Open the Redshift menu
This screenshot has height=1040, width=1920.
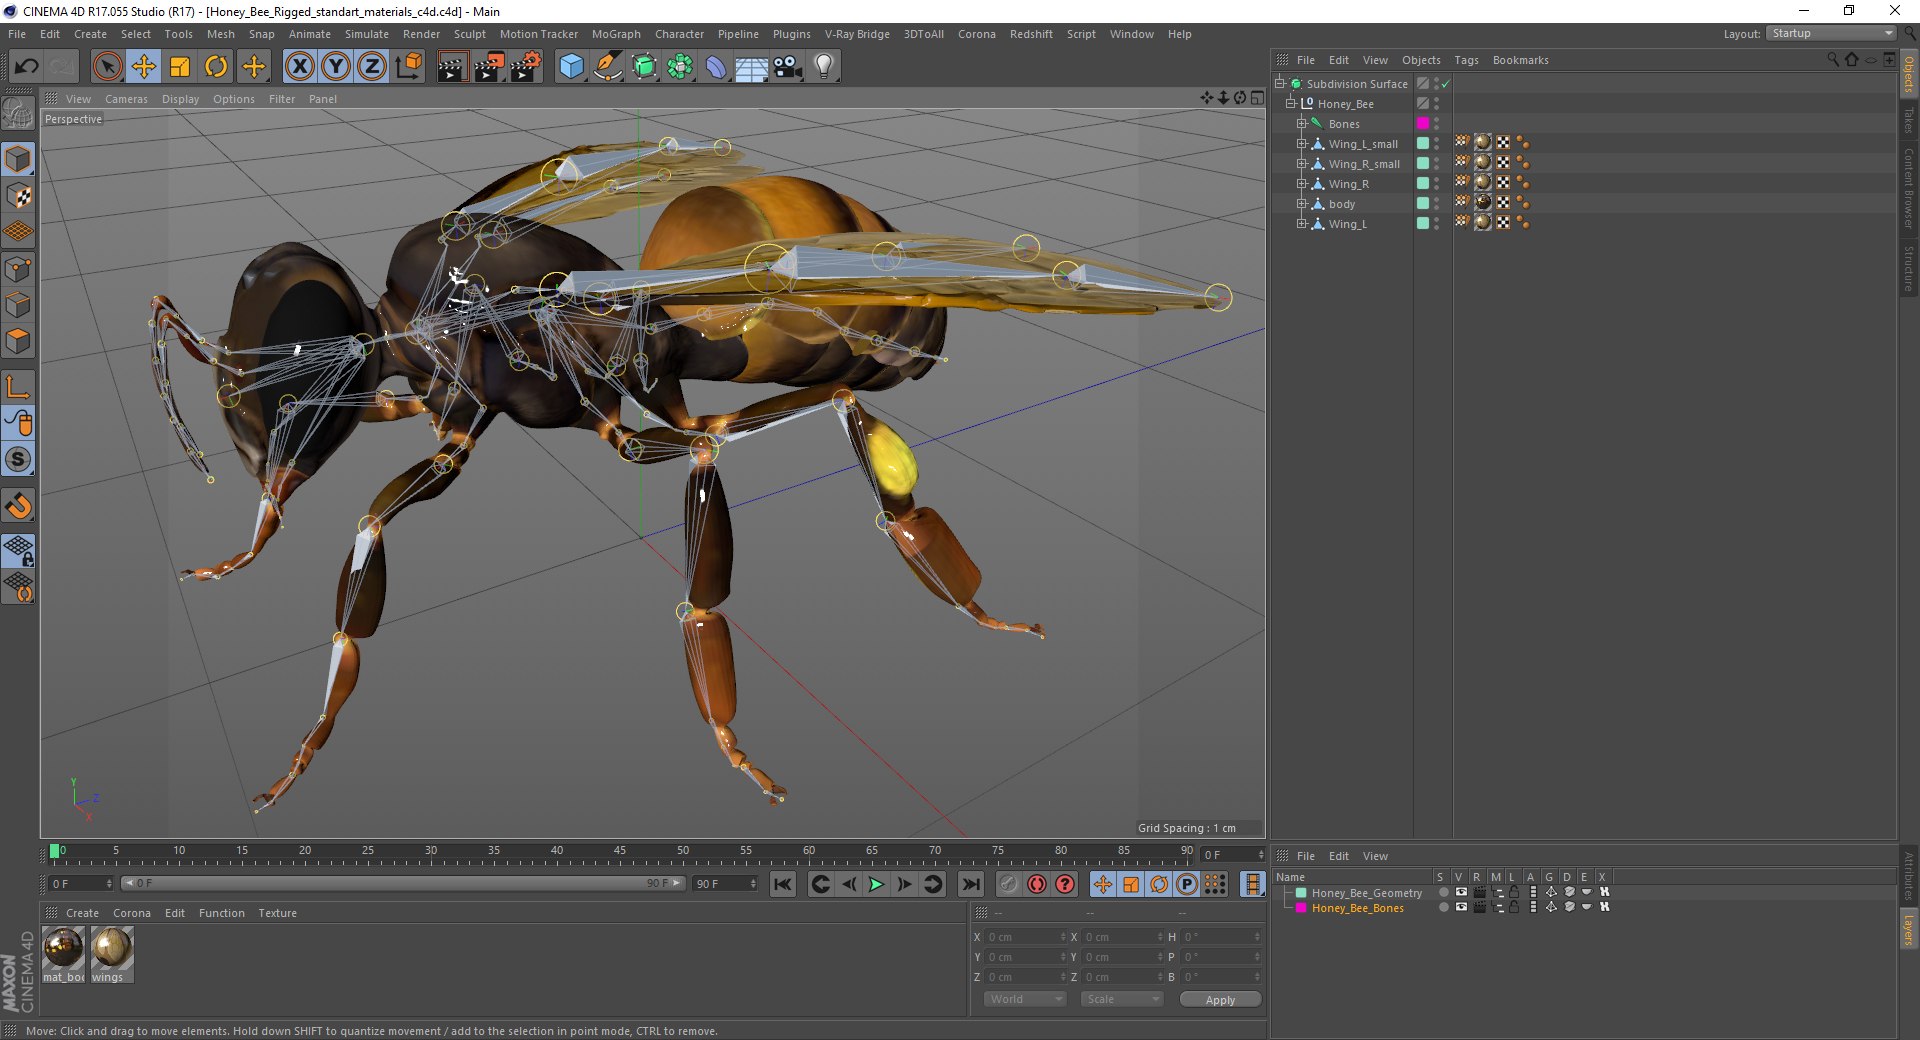(x=1031, y=34)
